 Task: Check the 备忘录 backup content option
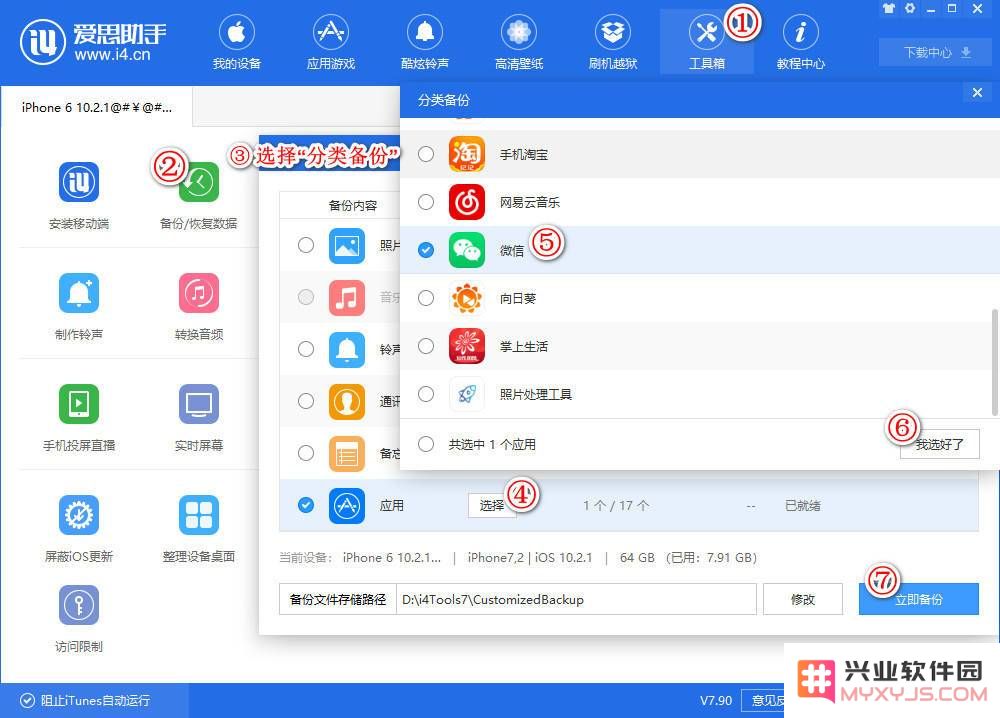coord(305,453)
